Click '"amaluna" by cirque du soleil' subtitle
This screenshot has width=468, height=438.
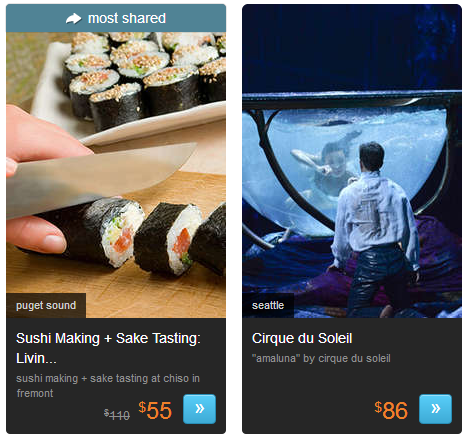(x=321, y=359)
